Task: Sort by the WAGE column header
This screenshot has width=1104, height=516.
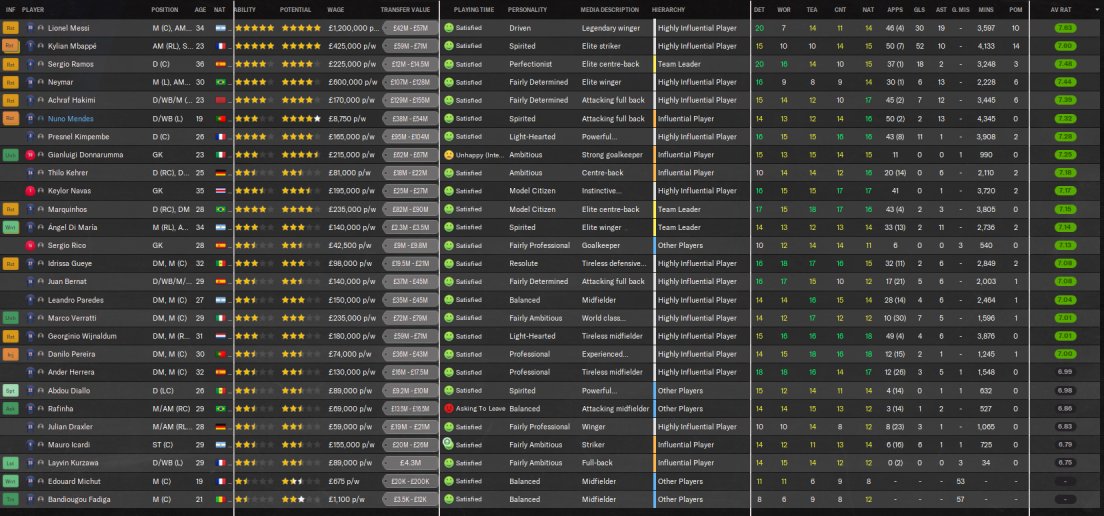Action: (x=336, y=10)
